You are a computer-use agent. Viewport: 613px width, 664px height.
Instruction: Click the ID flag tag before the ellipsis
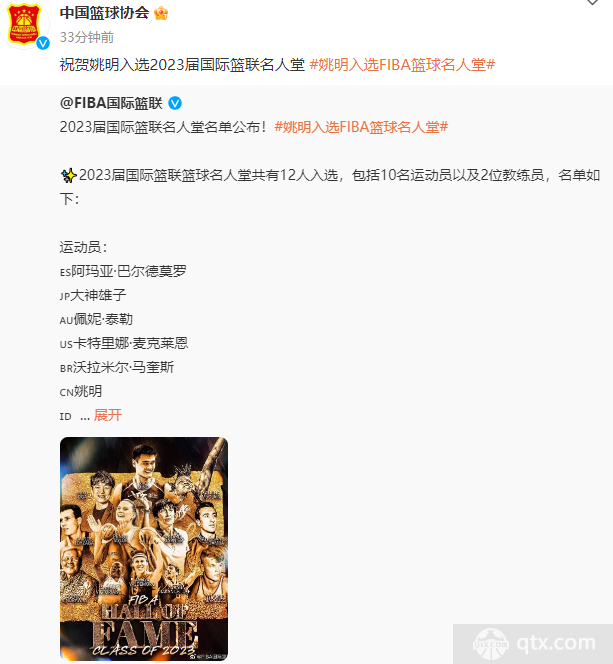(x=66, y=417)
